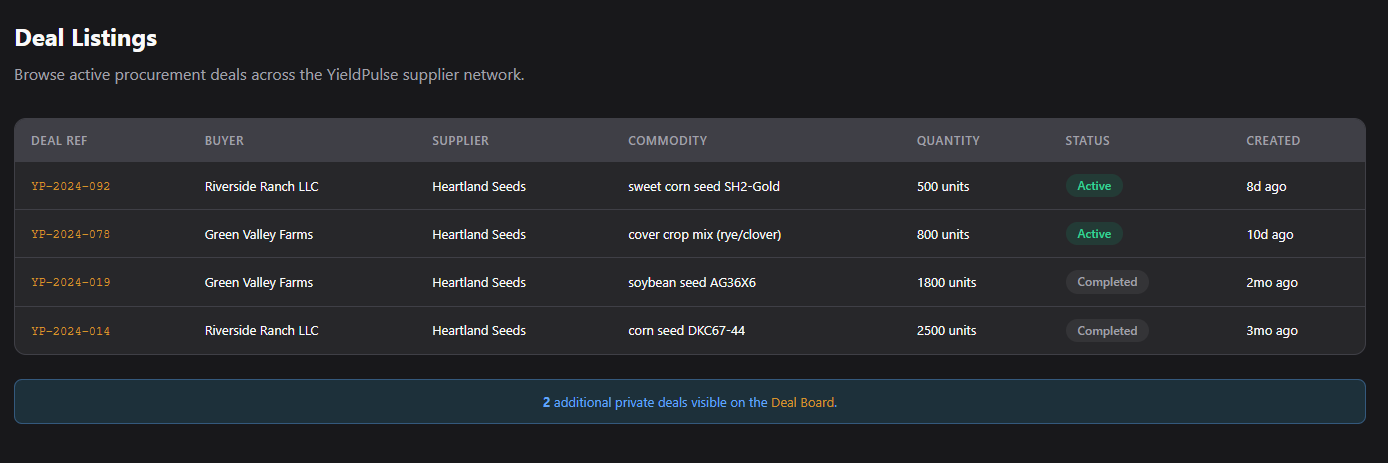The image size is (1388, 463).
Task: Follow the Deal Board link
Action: pos(803,402)
